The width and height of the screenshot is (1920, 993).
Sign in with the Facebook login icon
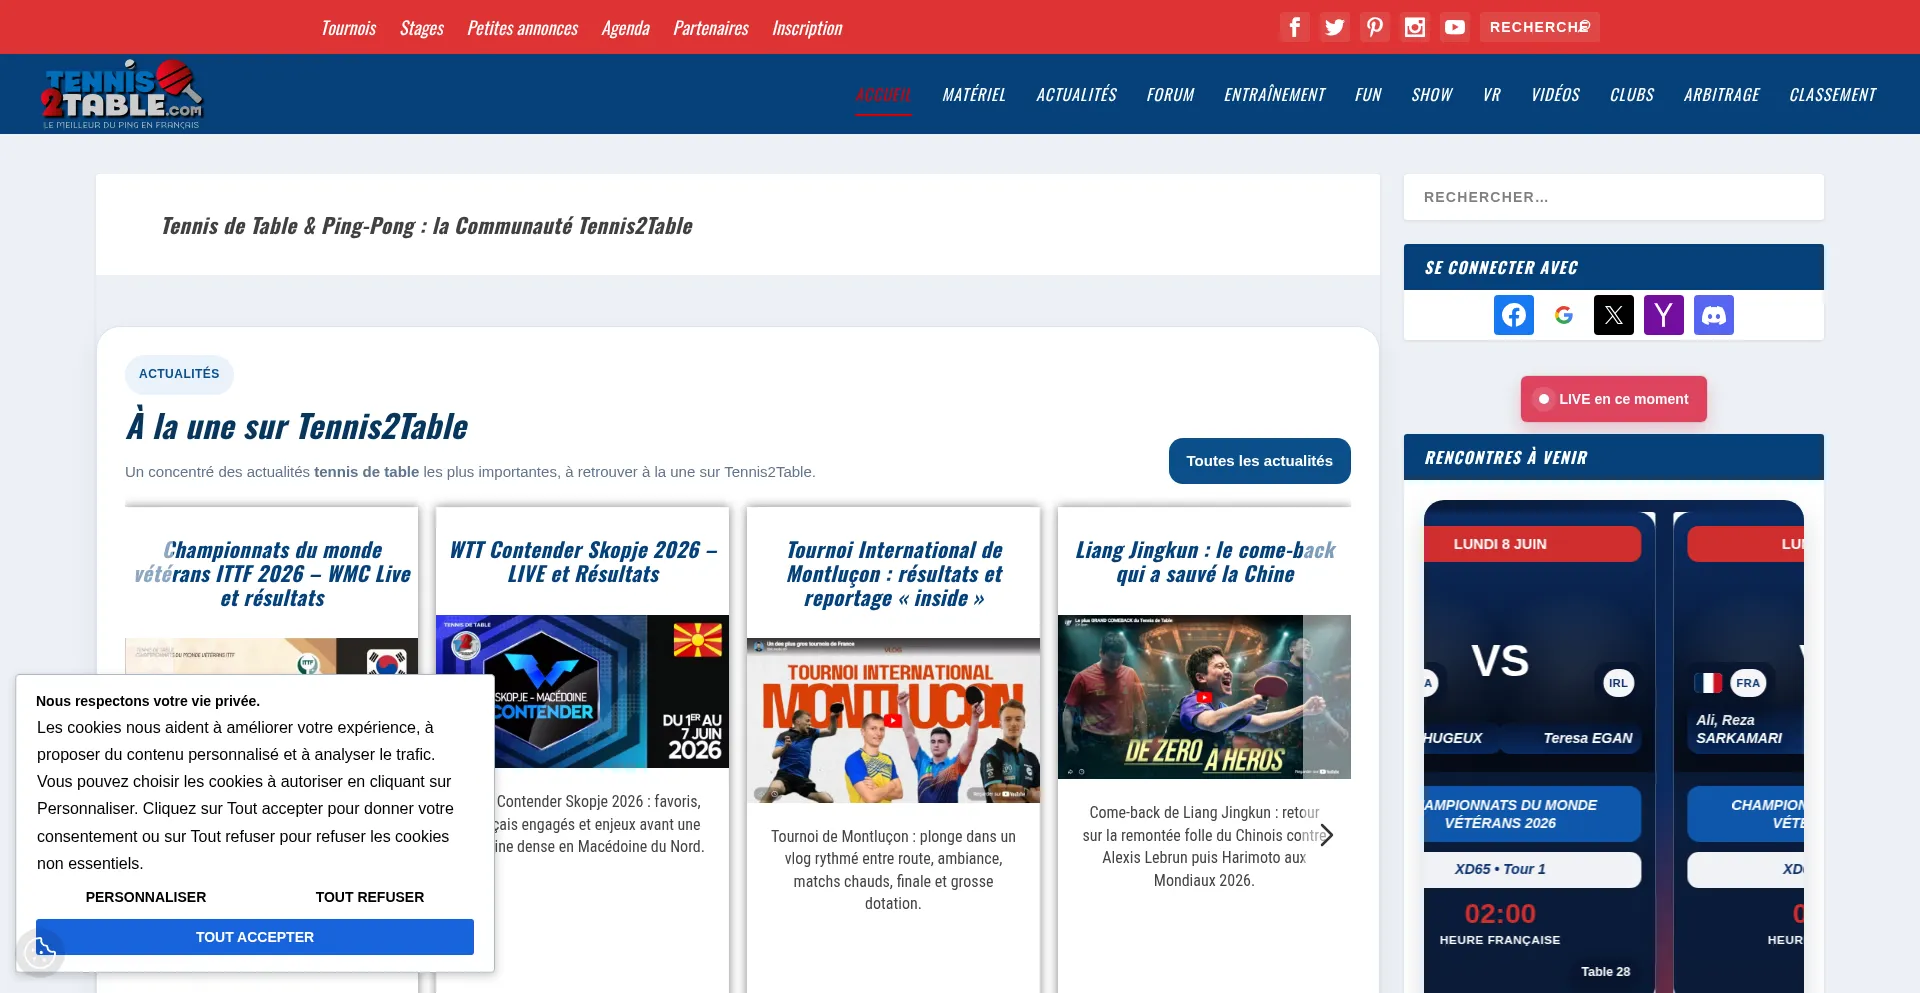[1514, 315]
